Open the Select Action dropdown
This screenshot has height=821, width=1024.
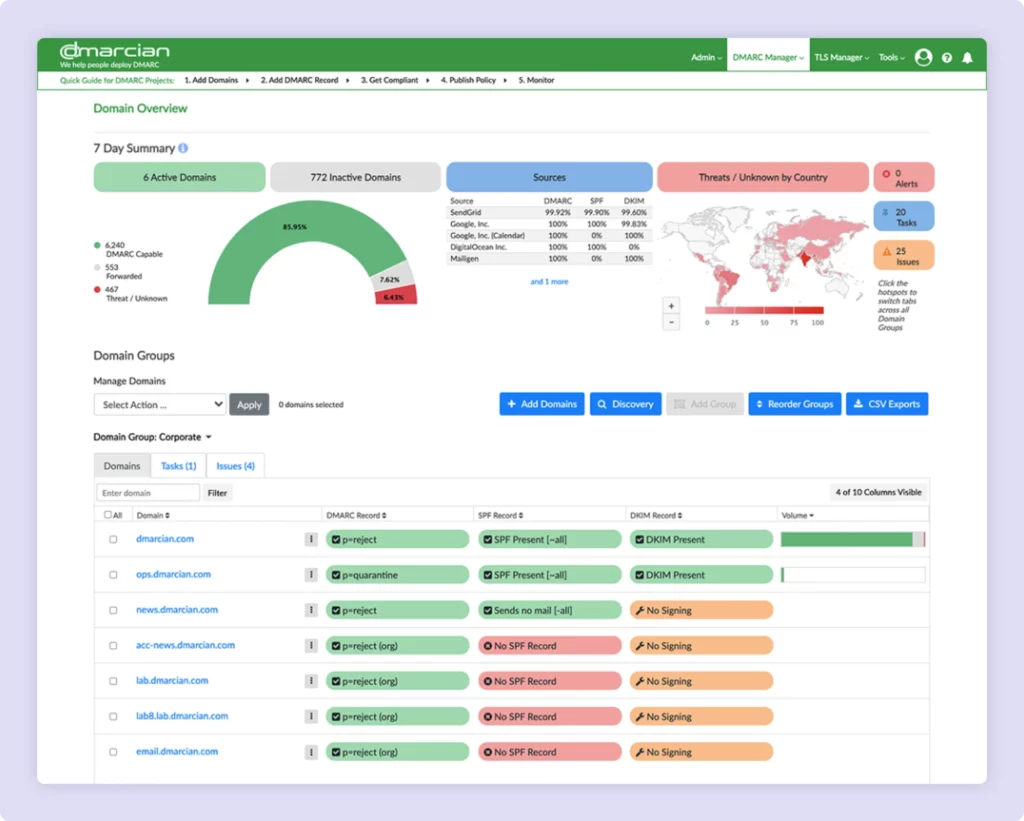click(160, 404)
